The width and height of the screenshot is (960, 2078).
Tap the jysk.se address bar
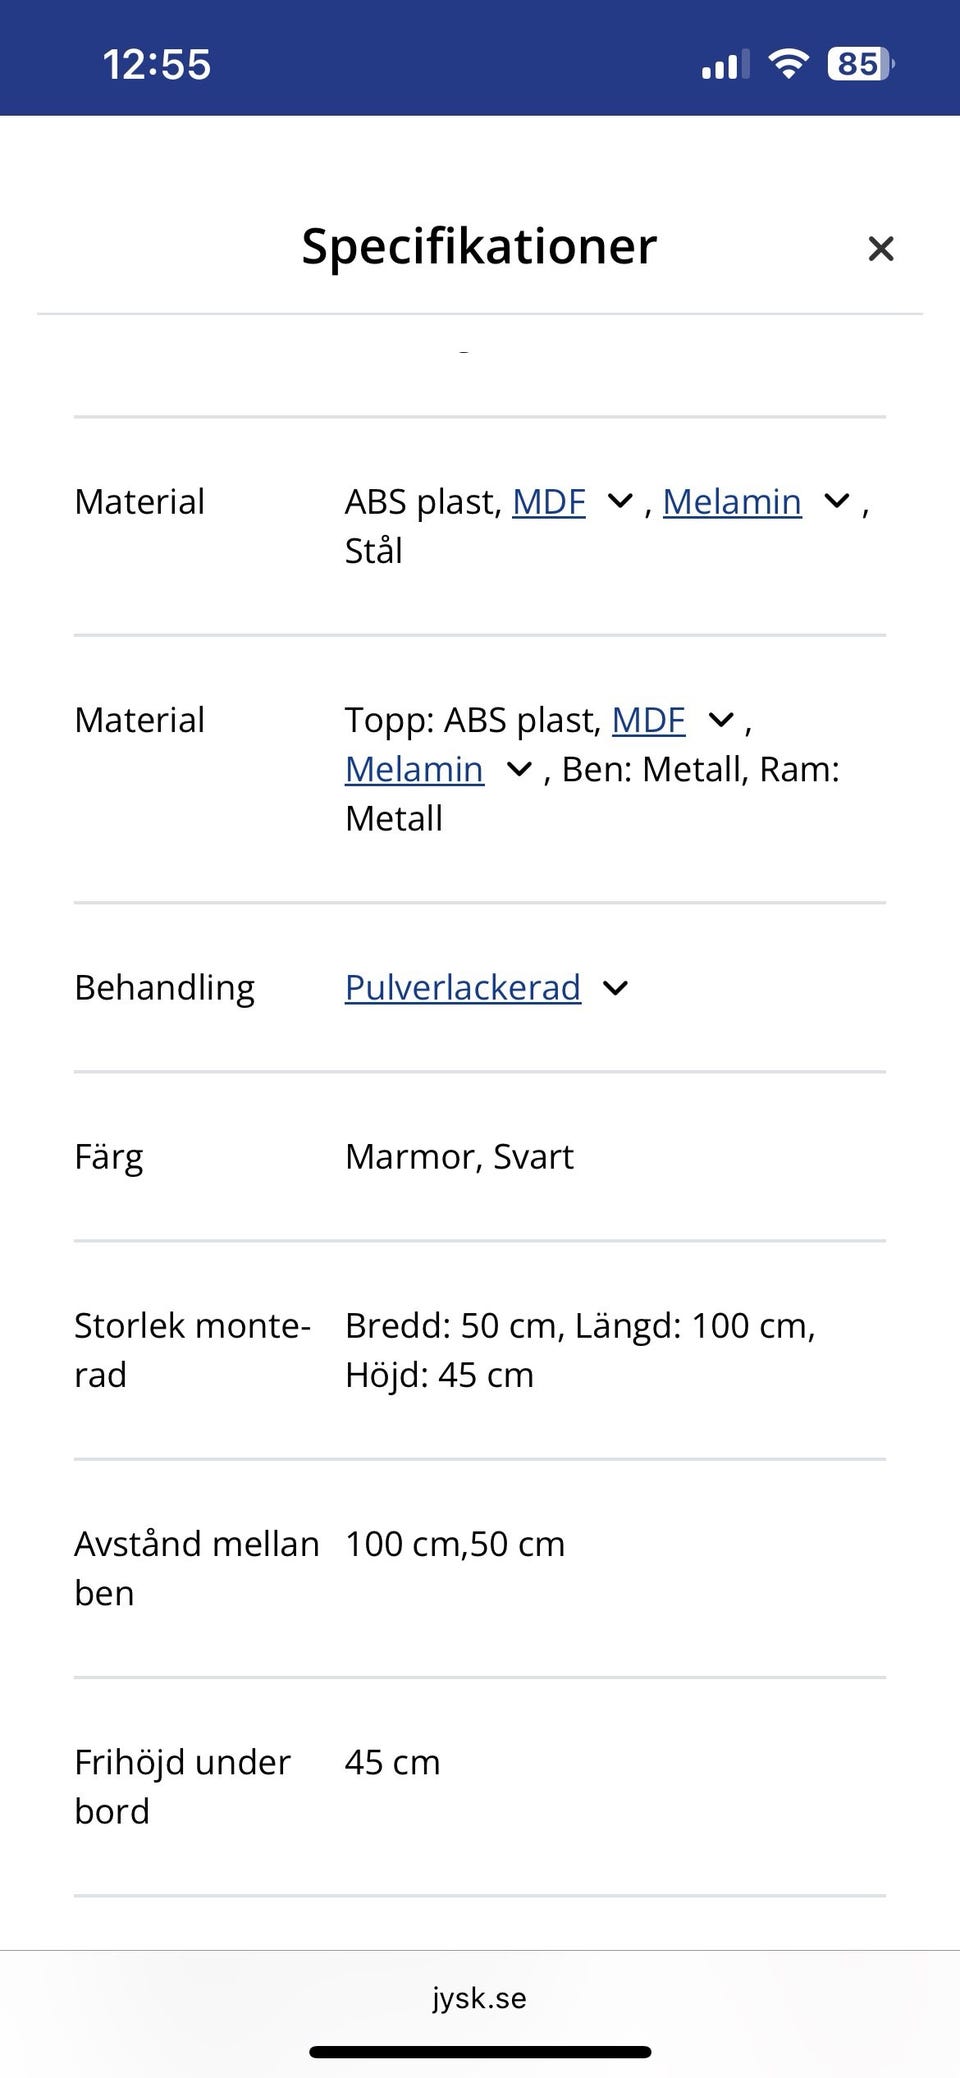(480, 1997)
